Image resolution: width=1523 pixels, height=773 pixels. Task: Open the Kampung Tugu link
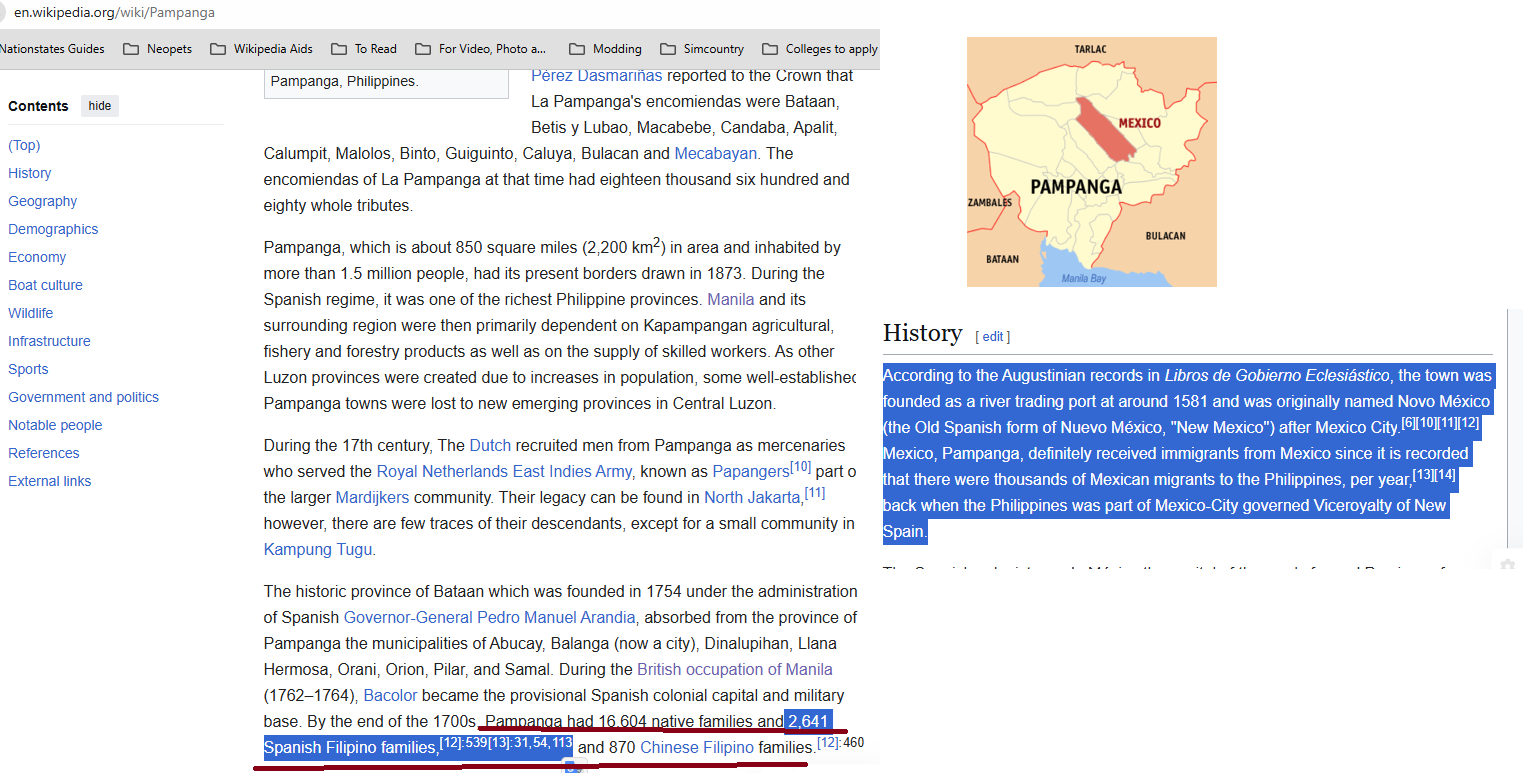pos(318,549)
